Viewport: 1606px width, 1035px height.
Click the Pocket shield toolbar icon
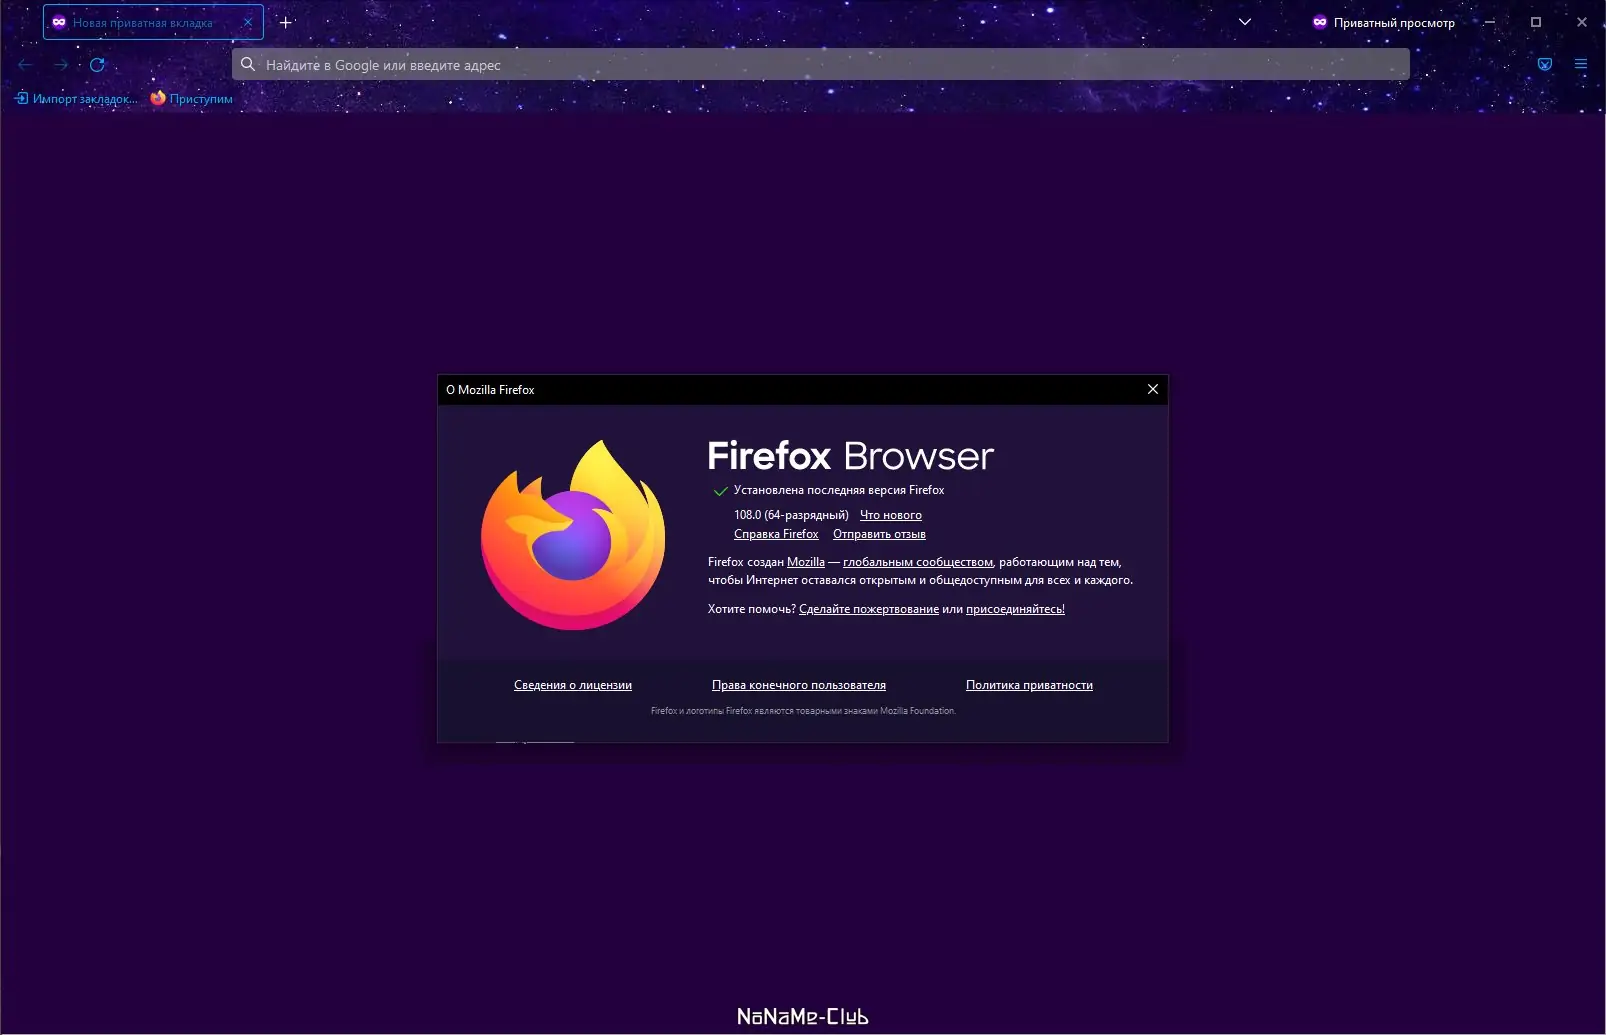[x=1545, y=64]
